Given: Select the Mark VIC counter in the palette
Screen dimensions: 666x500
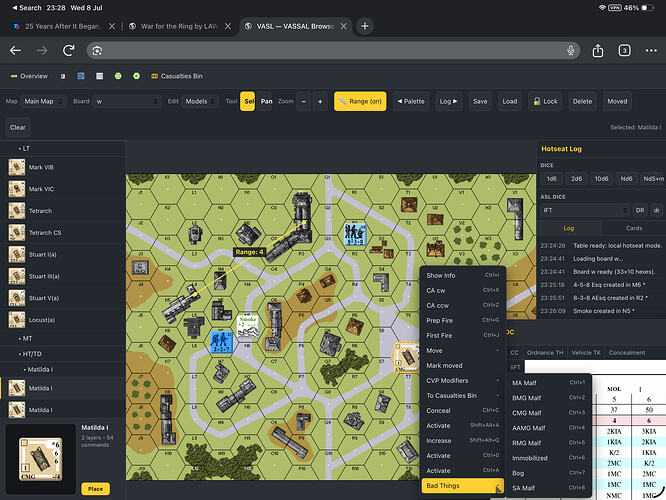Looking at the screenshot, I should tap(62, 189).
